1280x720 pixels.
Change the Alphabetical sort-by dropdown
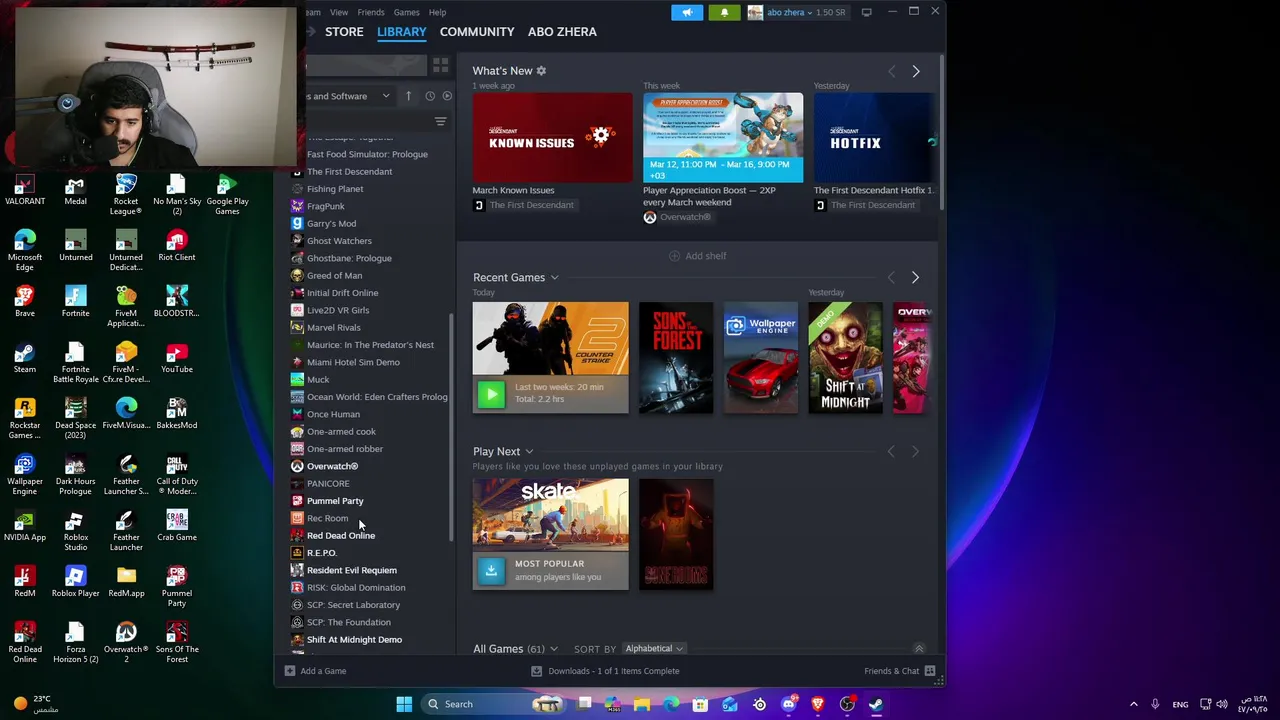(x=654, y=649)
